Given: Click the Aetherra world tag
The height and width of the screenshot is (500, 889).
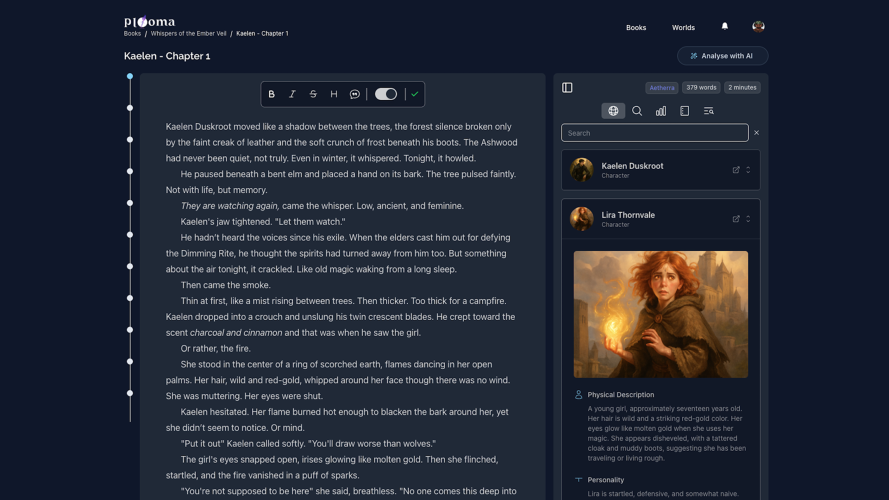Looking at the screenshot, I should [x=662, y=87].
